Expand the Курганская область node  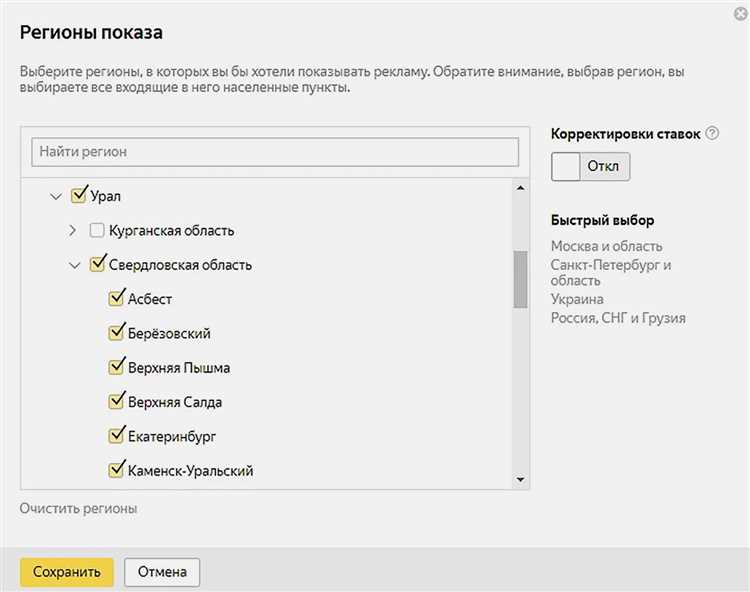(x=73, y=231)
